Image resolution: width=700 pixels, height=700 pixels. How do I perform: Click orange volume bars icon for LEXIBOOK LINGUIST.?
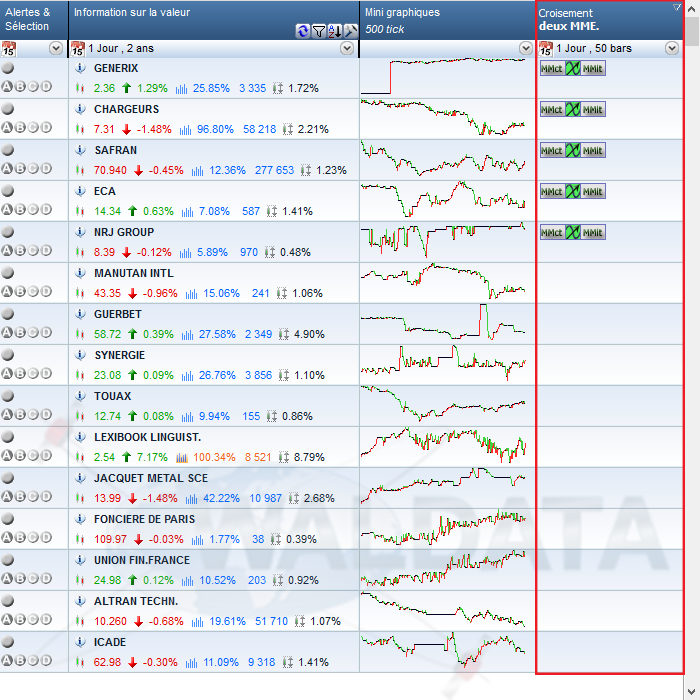point(182,458)
